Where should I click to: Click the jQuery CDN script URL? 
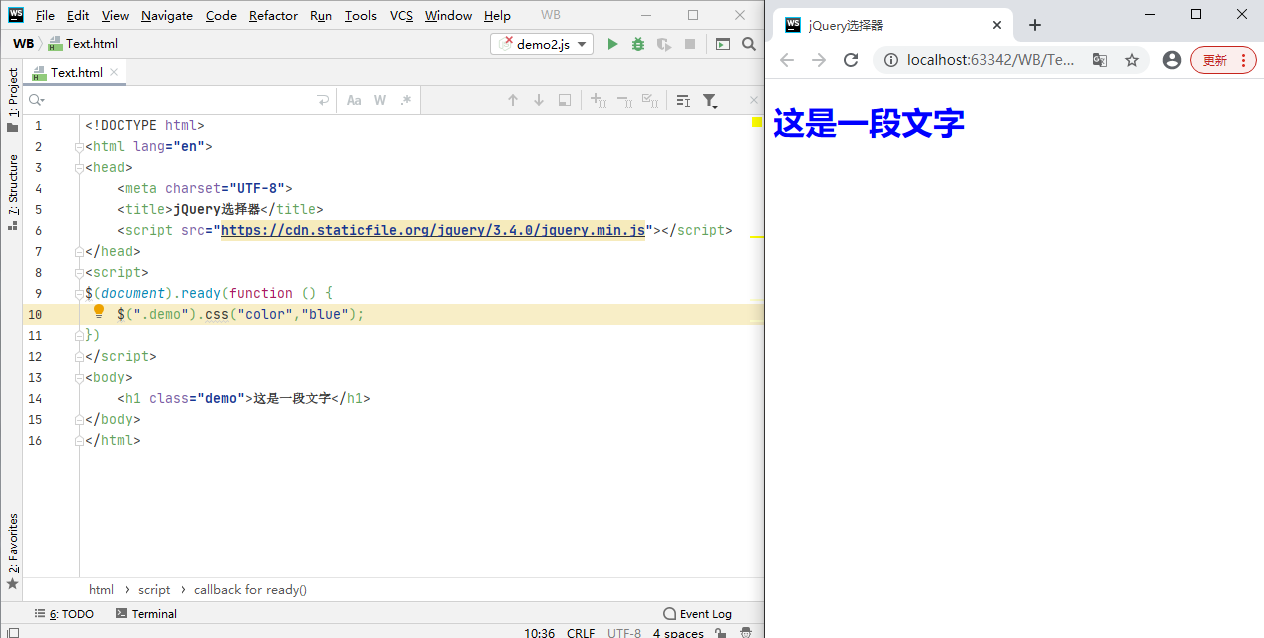pyautogui.click(x=432, y=230)
